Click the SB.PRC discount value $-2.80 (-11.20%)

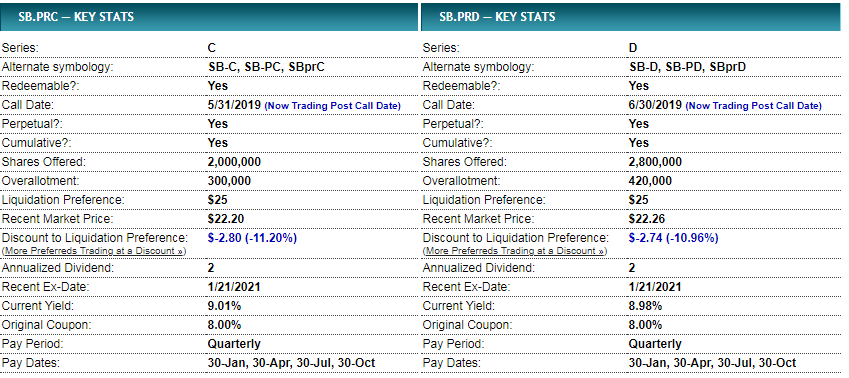[252, 238]
